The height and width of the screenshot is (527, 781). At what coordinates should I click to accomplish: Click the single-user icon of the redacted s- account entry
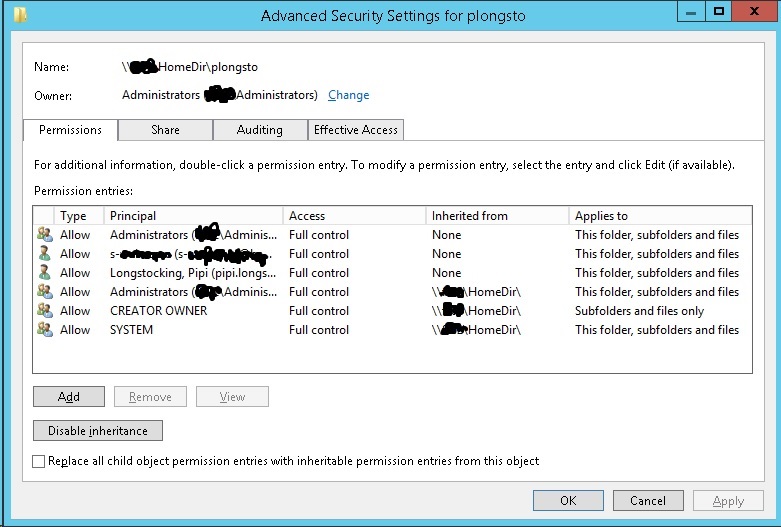click(45, 254)
